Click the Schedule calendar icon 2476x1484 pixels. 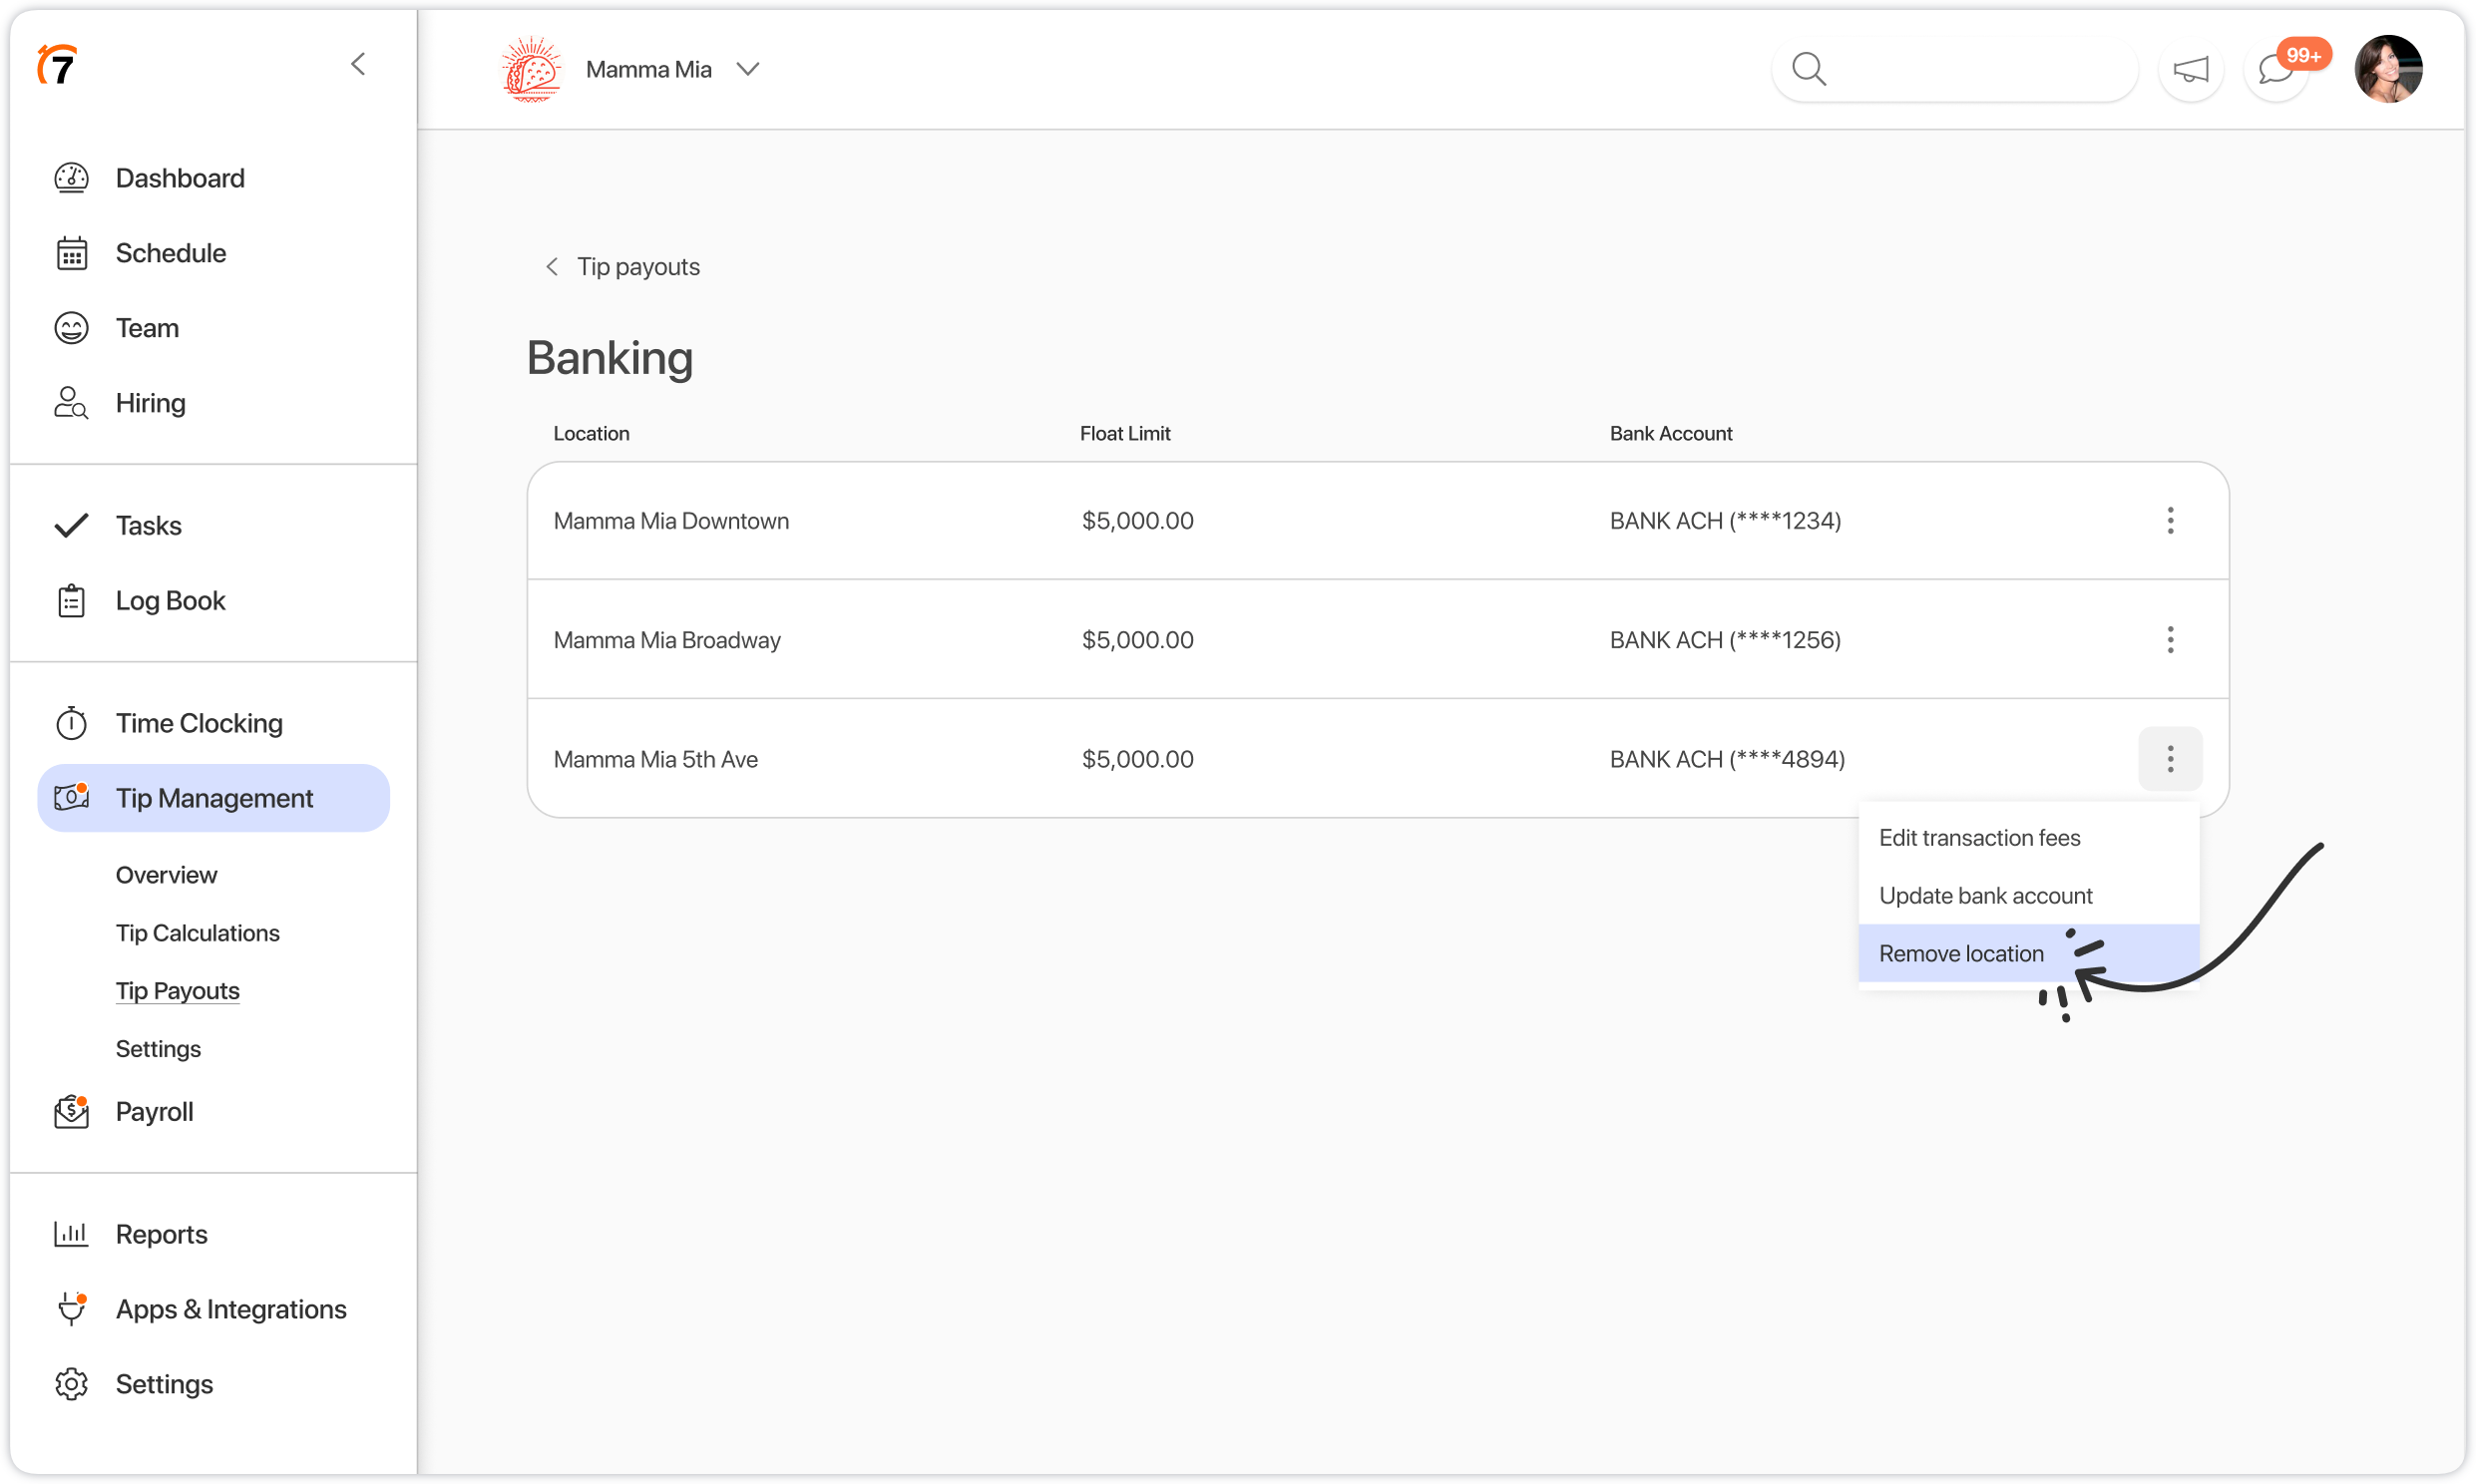point(71,253)
